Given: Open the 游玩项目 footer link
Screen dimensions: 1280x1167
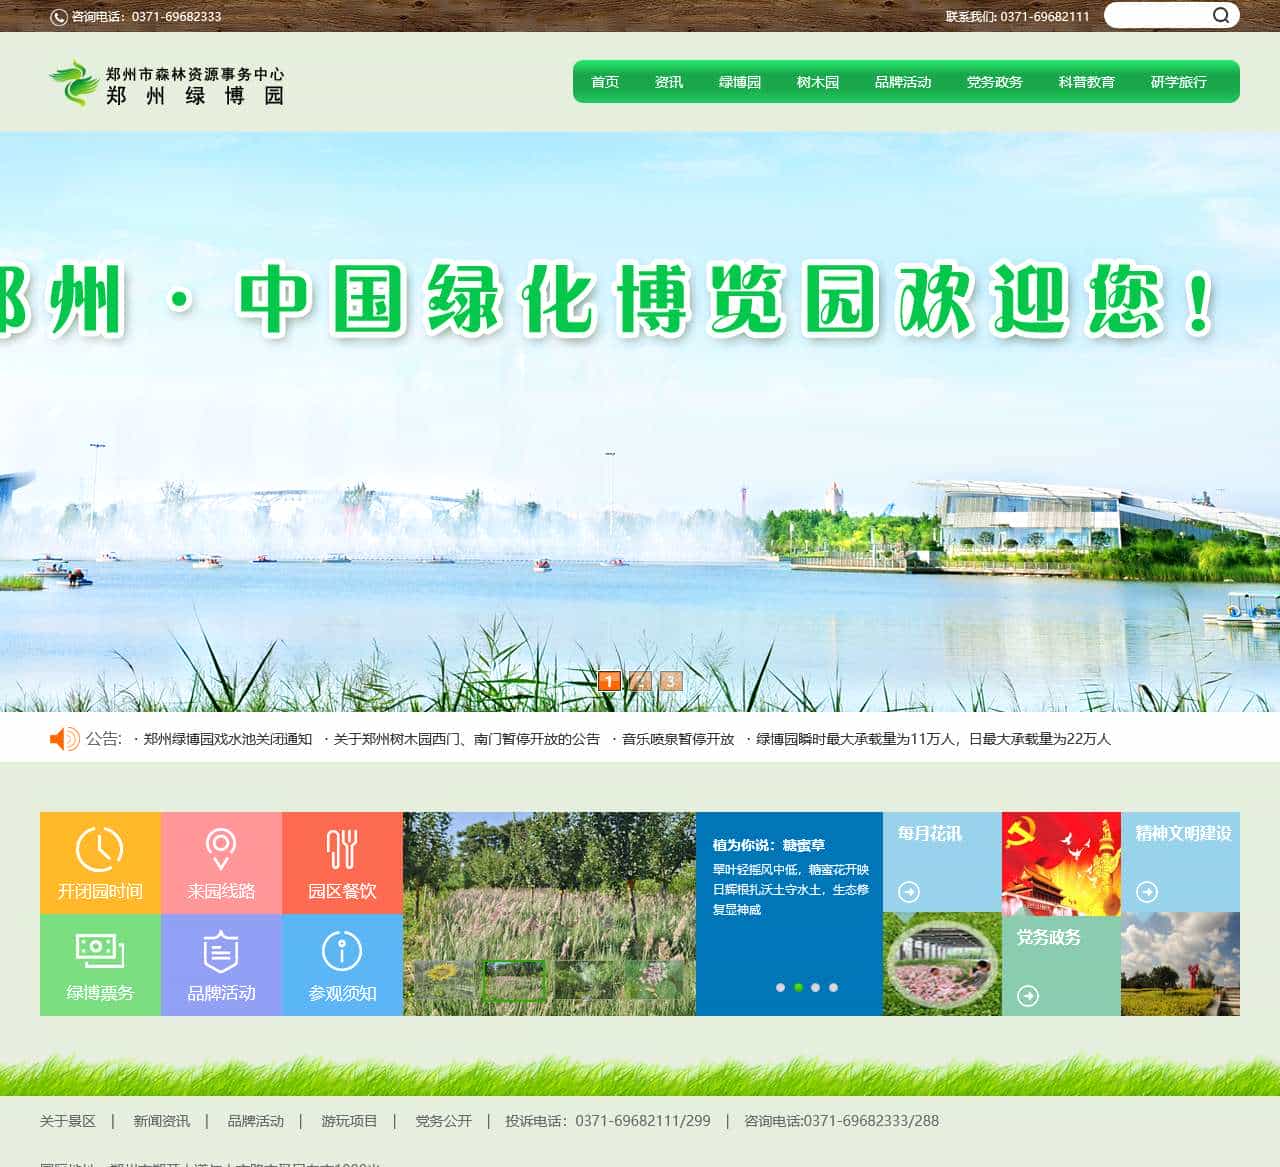Looking at the screenshot, I should click(x=350, y=1121).
